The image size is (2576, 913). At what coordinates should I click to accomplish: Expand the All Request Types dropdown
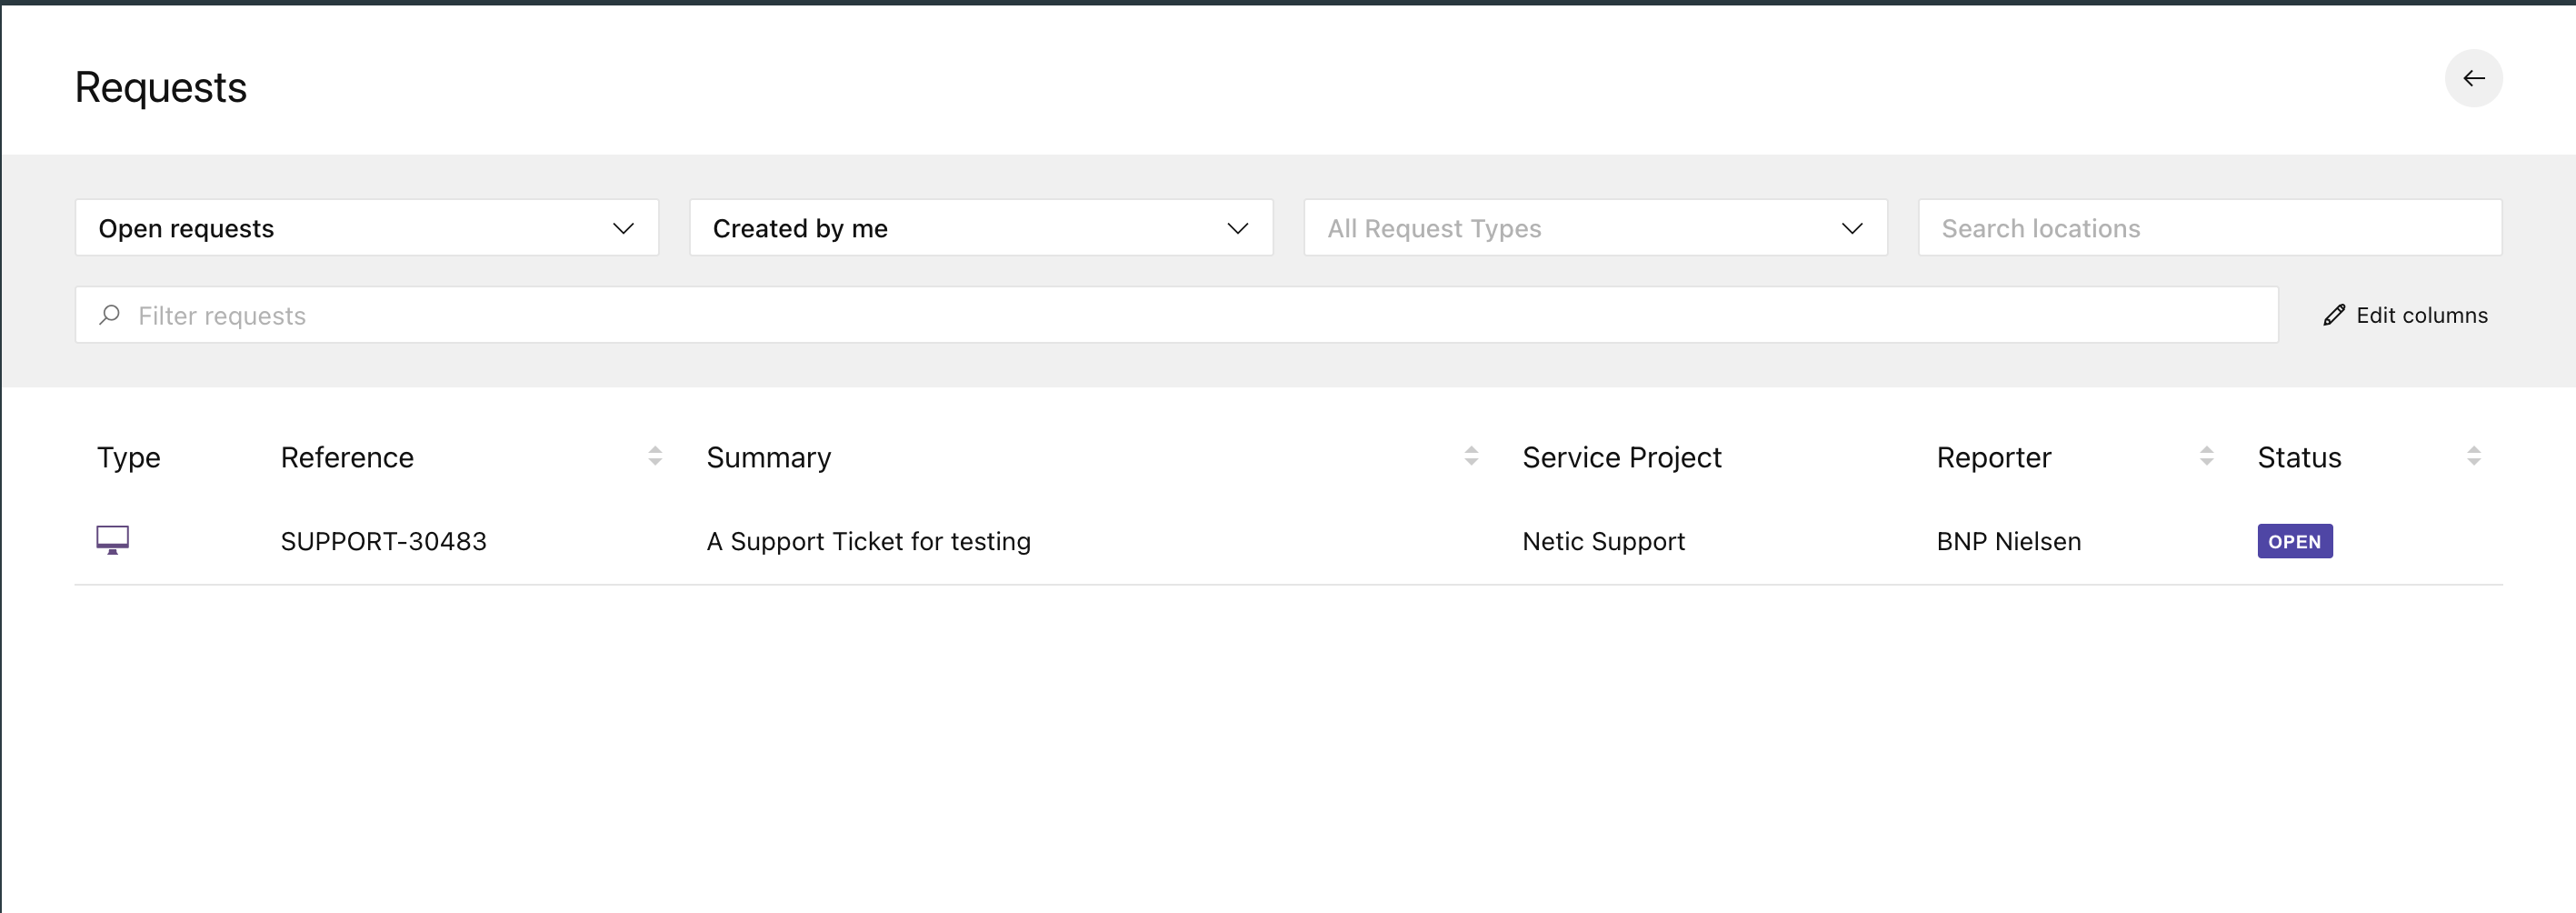(1595, 228)
